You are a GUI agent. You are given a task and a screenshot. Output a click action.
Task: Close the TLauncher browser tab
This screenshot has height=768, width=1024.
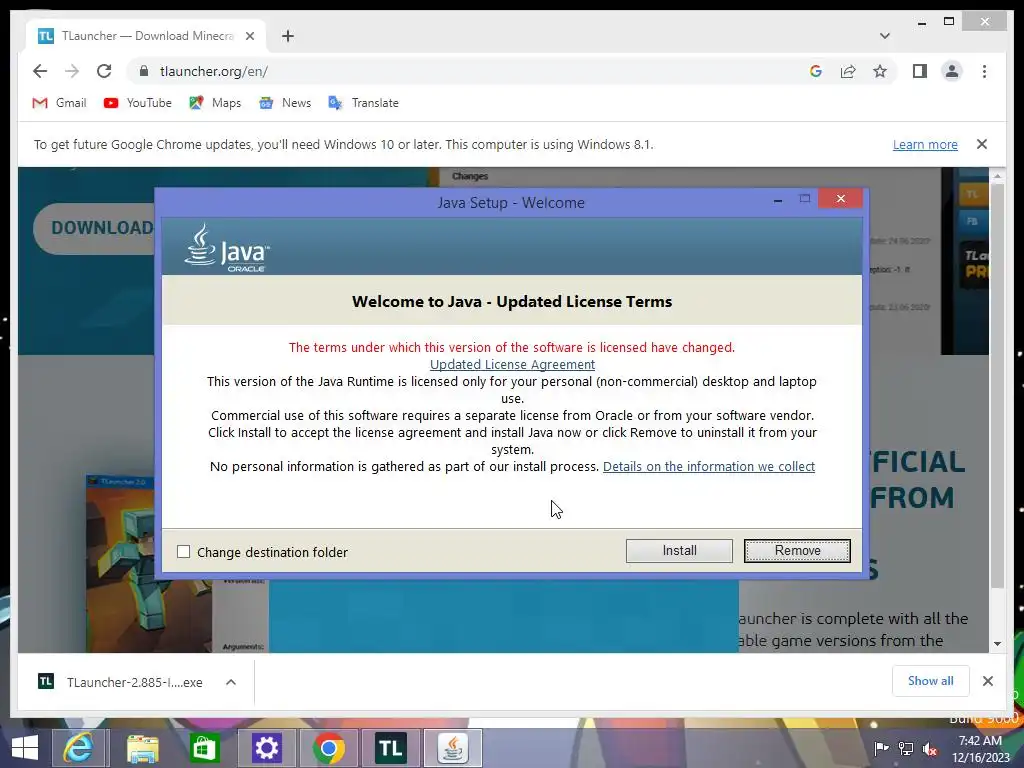[x=249, y=36]
